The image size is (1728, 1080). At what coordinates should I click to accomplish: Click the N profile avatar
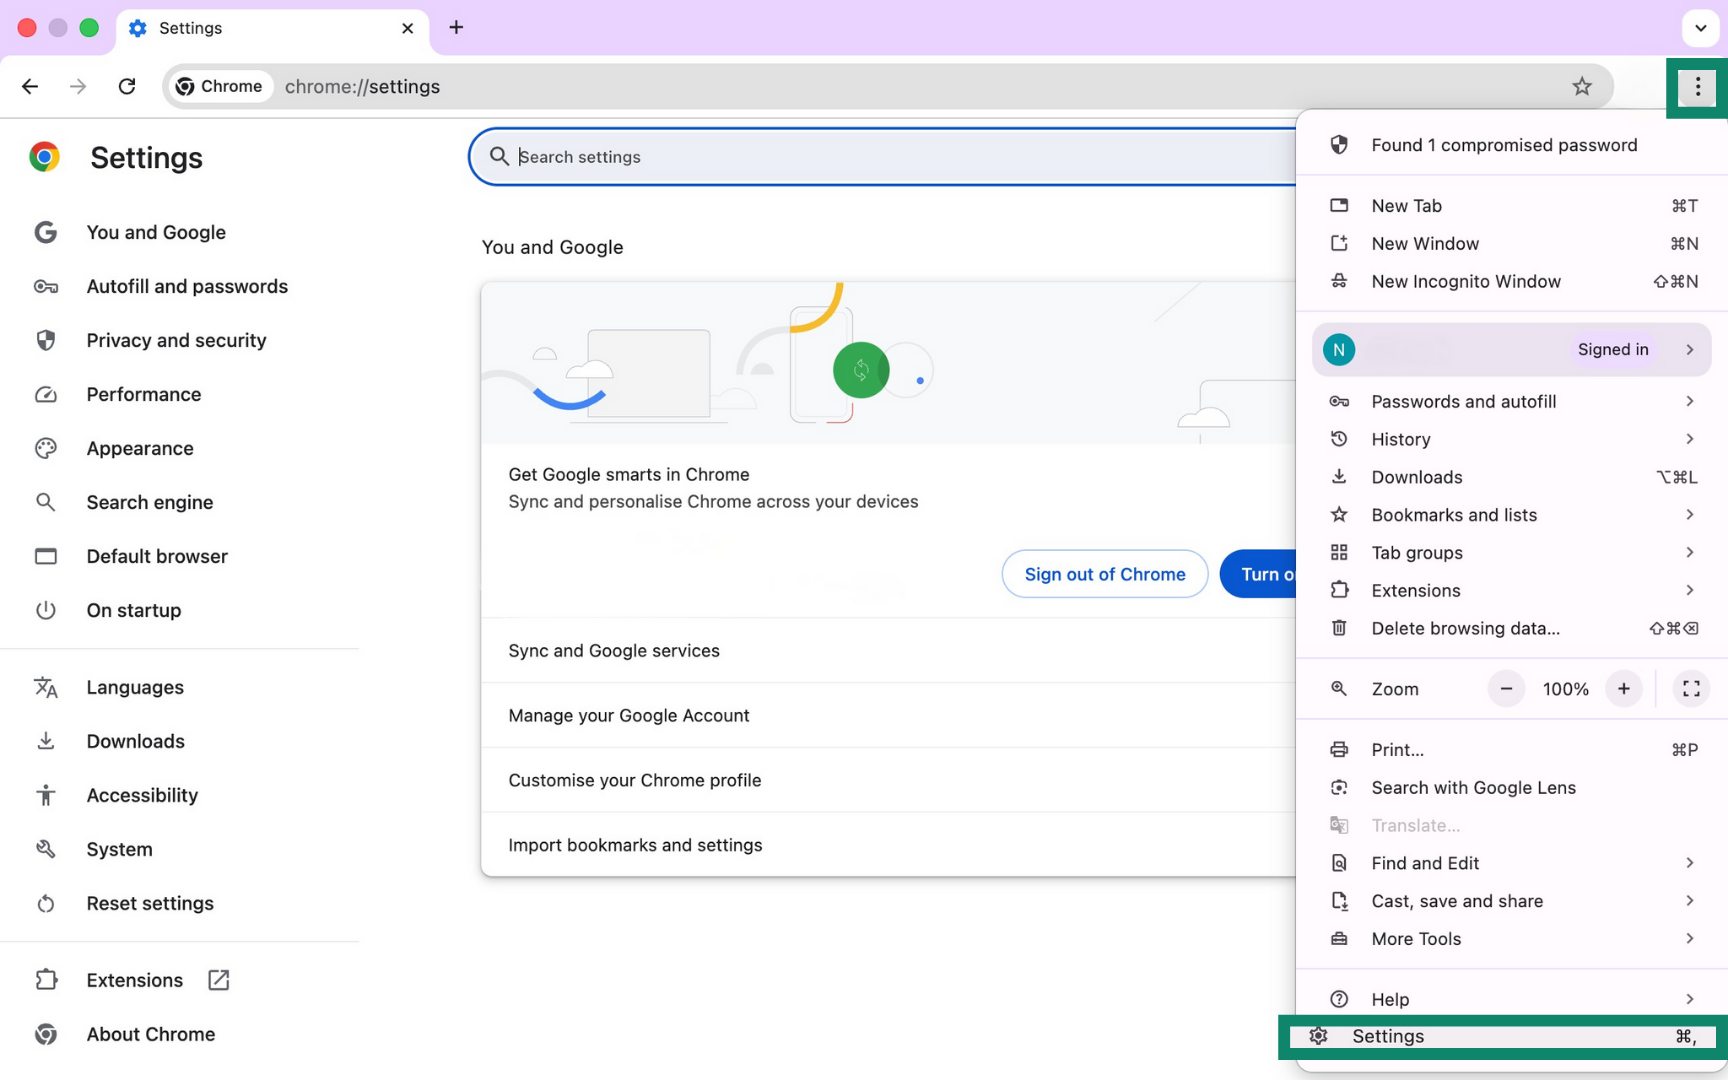pos(1339,350)
